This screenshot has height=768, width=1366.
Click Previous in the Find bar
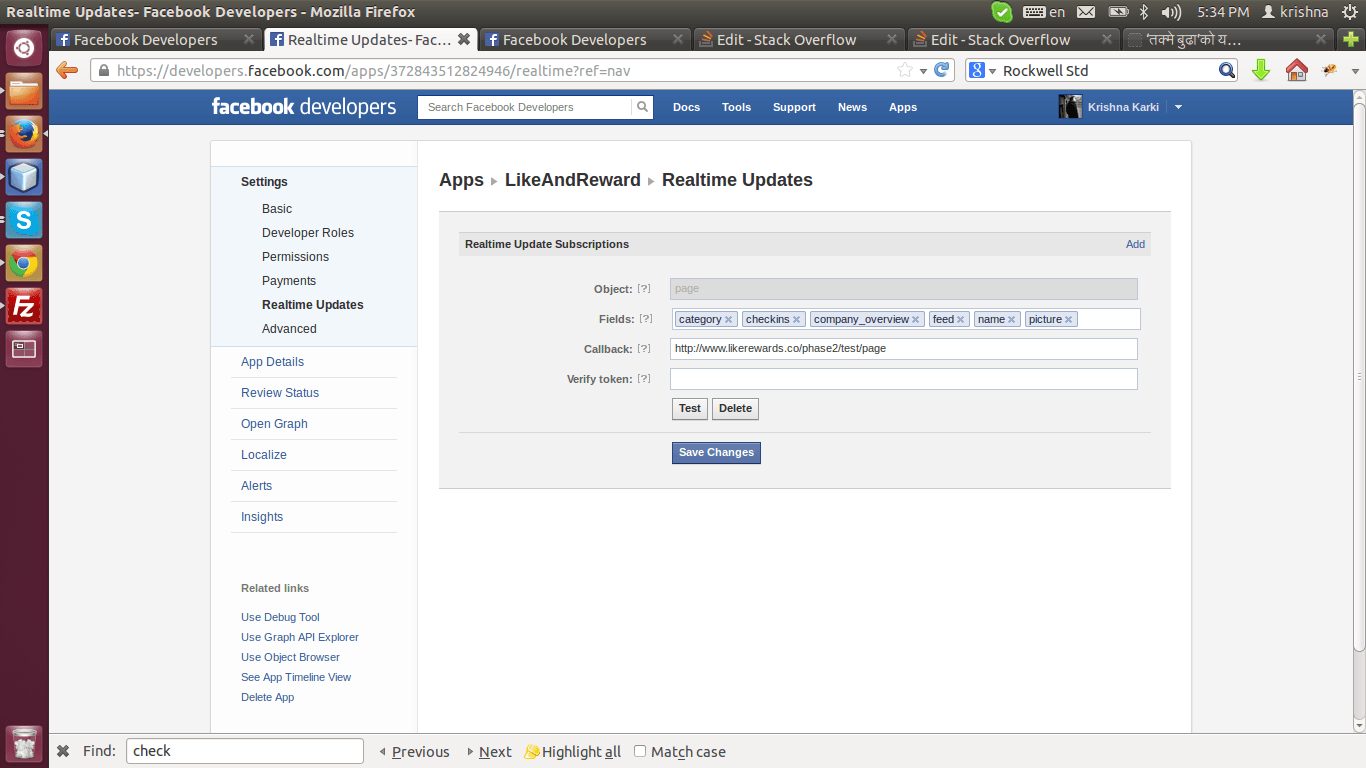coord(413,752)
